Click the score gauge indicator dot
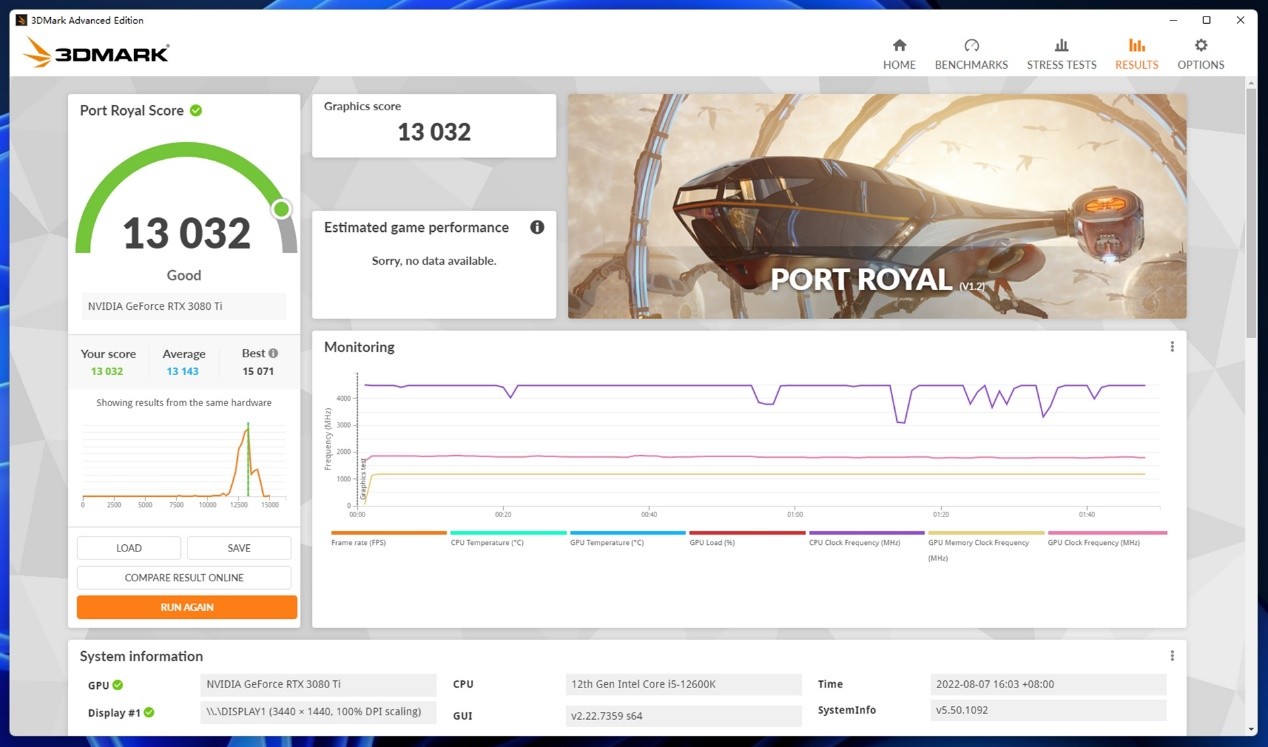 click(282, 209)
